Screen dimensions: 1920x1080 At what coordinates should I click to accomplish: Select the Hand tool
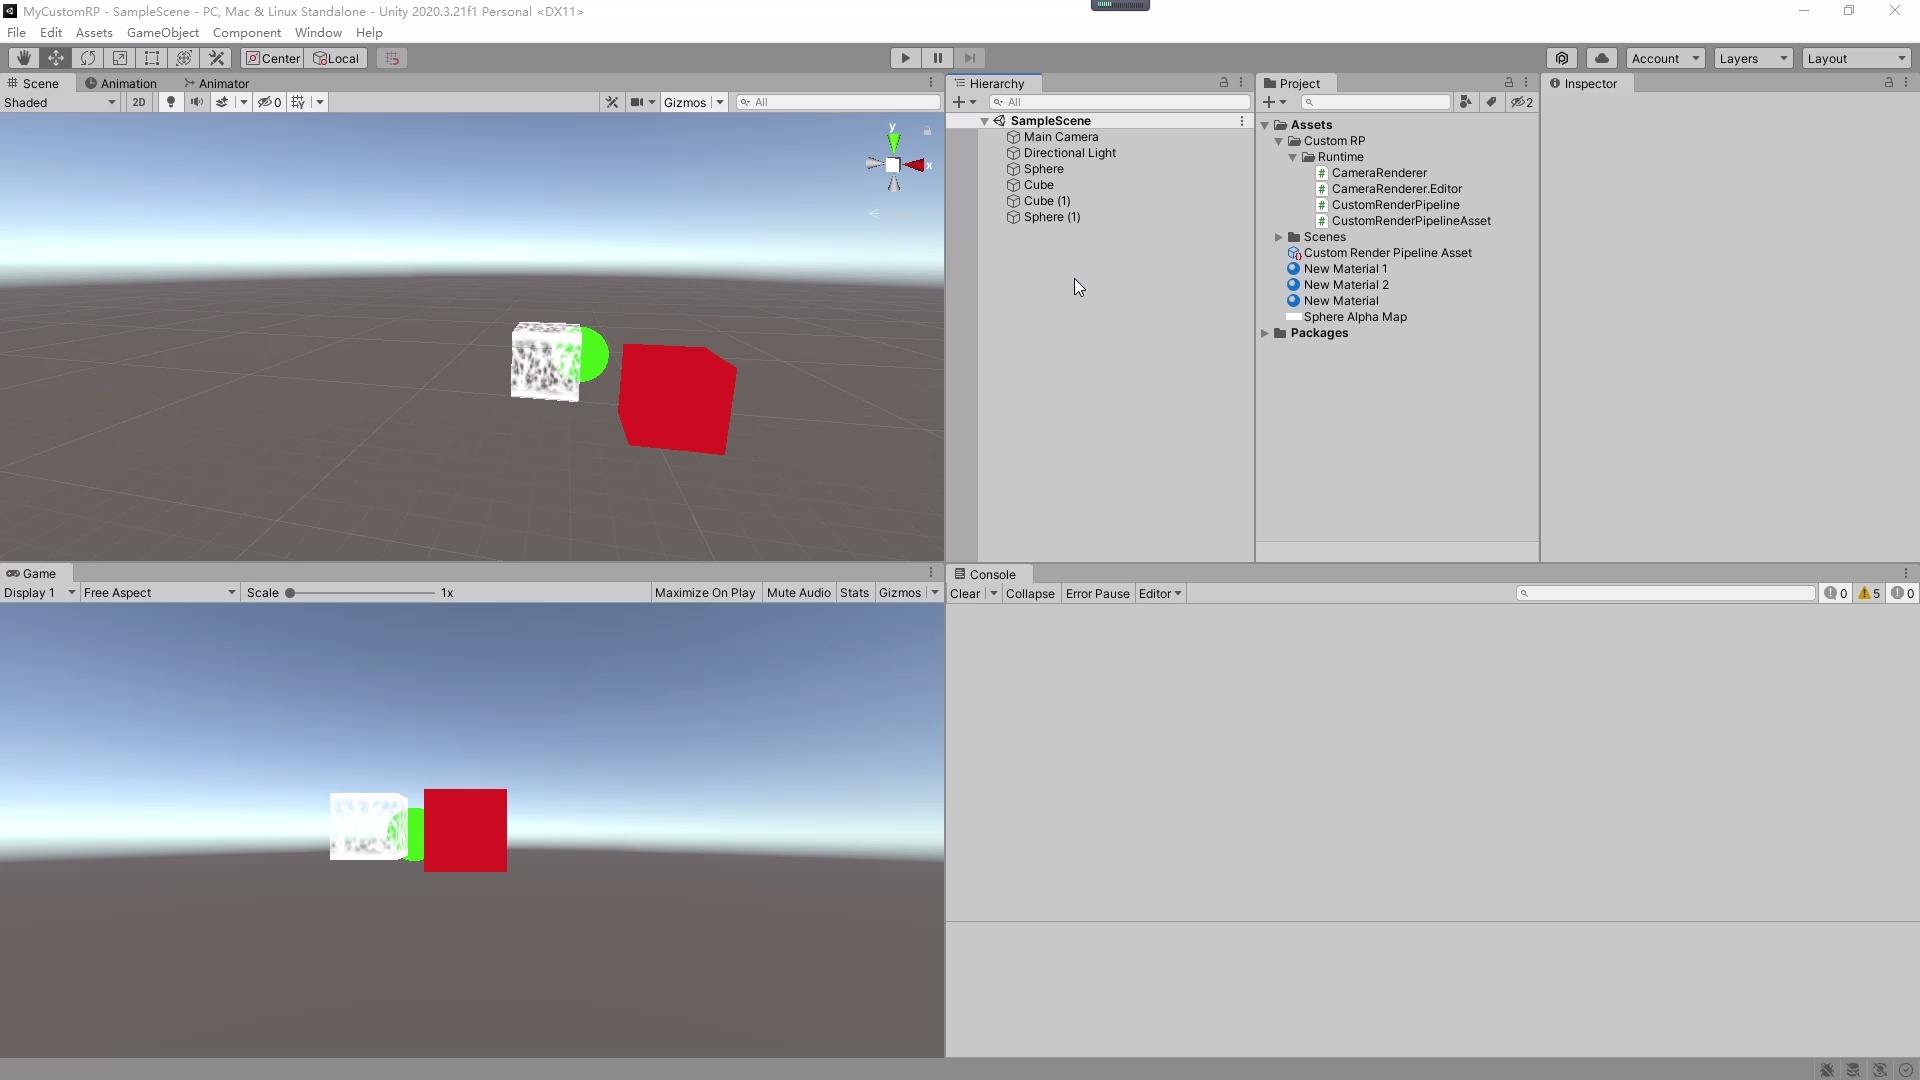click(24, 58)
